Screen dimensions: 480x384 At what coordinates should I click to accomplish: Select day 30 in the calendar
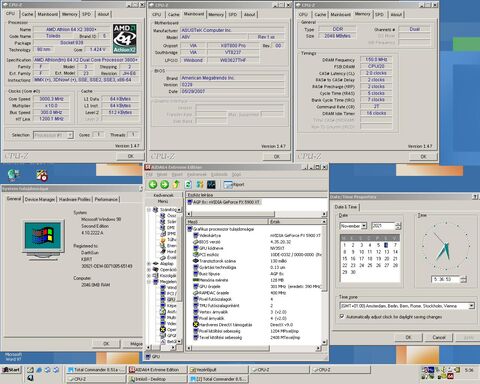[x=353, y=272]
